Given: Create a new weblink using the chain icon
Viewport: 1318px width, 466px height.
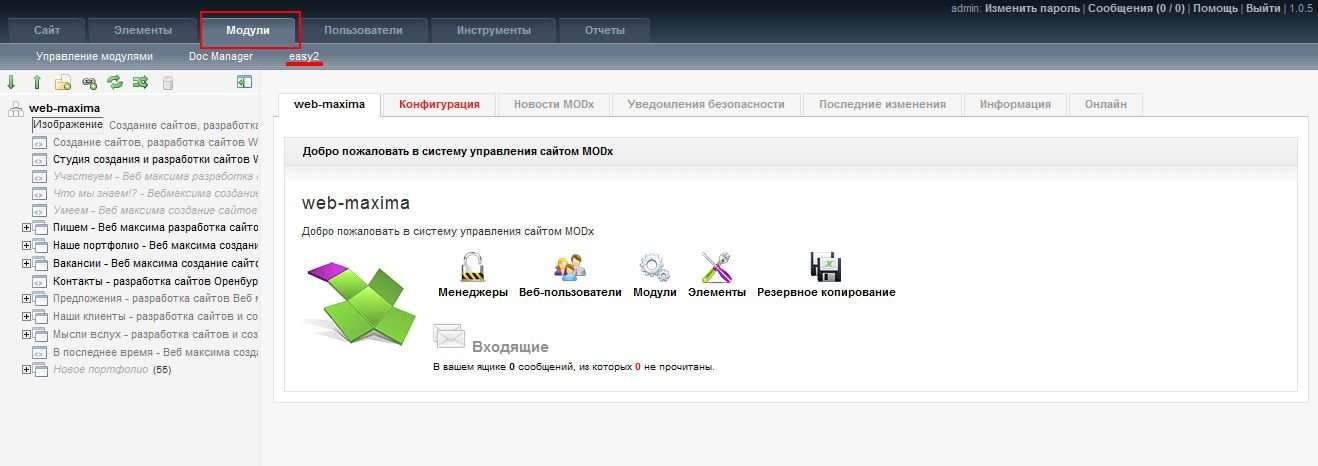Looking at the screenshot, I should tap(89, 83).
